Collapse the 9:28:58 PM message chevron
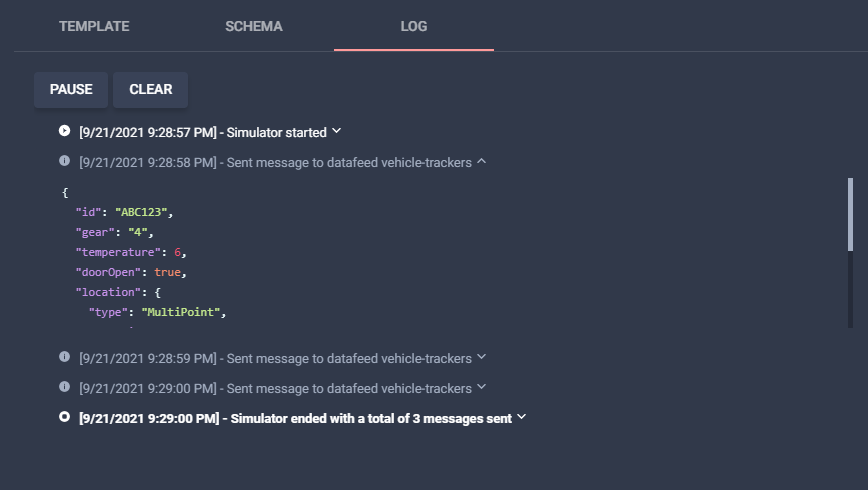Image resolution: width=868 pixels, height=490 pixels. (482, 162)
